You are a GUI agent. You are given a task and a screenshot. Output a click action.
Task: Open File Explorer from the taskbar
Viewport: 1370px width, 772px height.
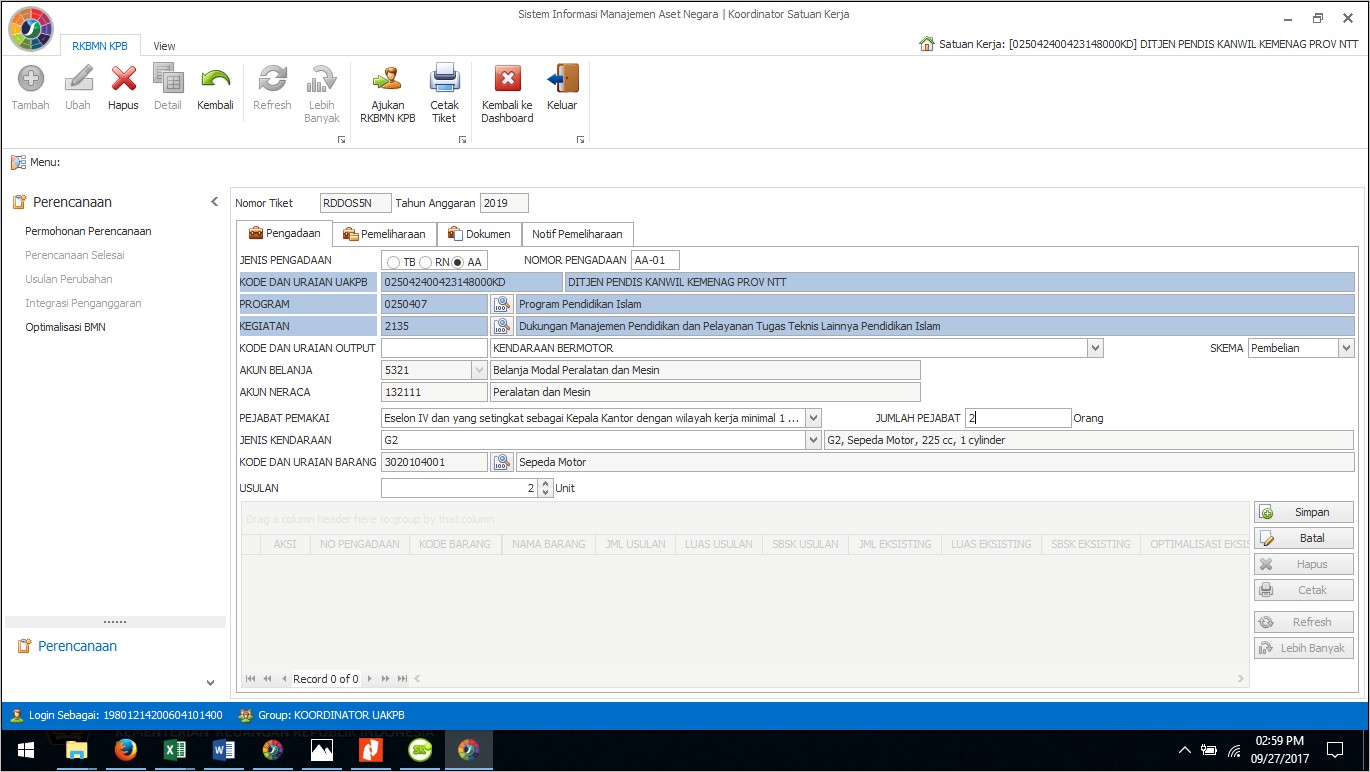[x=77, y=750]
